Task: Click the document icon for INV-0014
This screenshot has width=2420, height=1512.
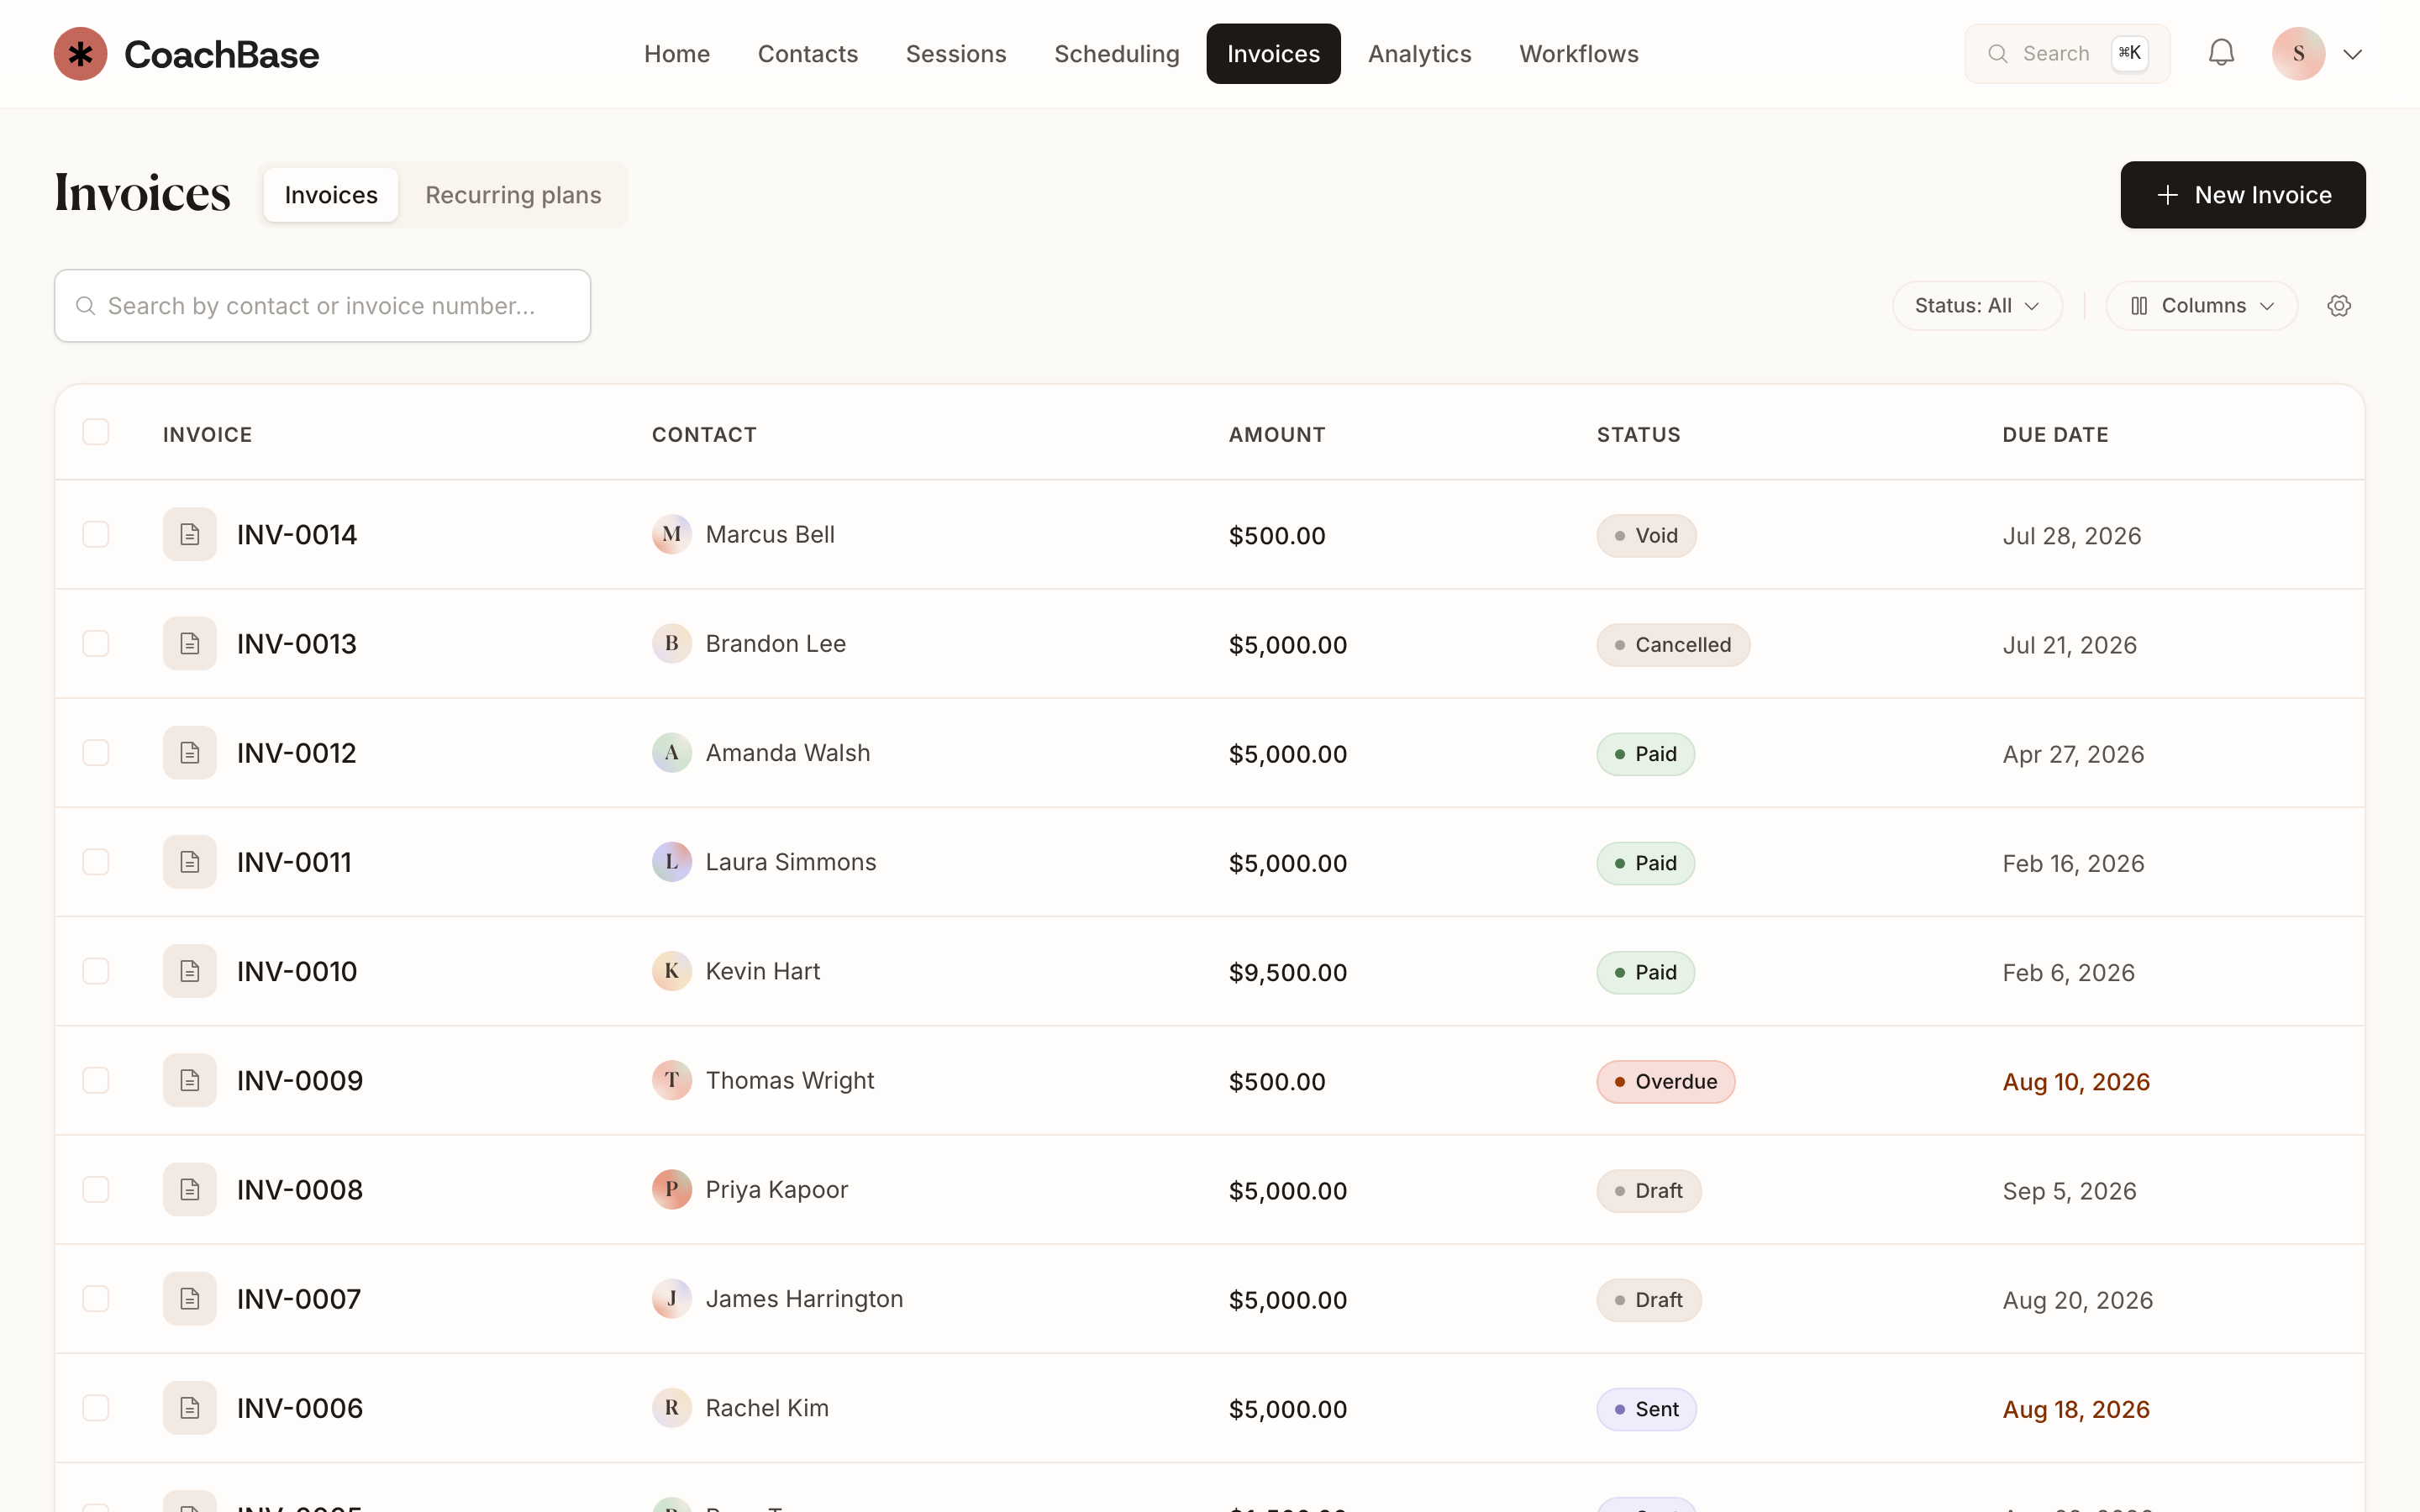Action: [190, 535]
